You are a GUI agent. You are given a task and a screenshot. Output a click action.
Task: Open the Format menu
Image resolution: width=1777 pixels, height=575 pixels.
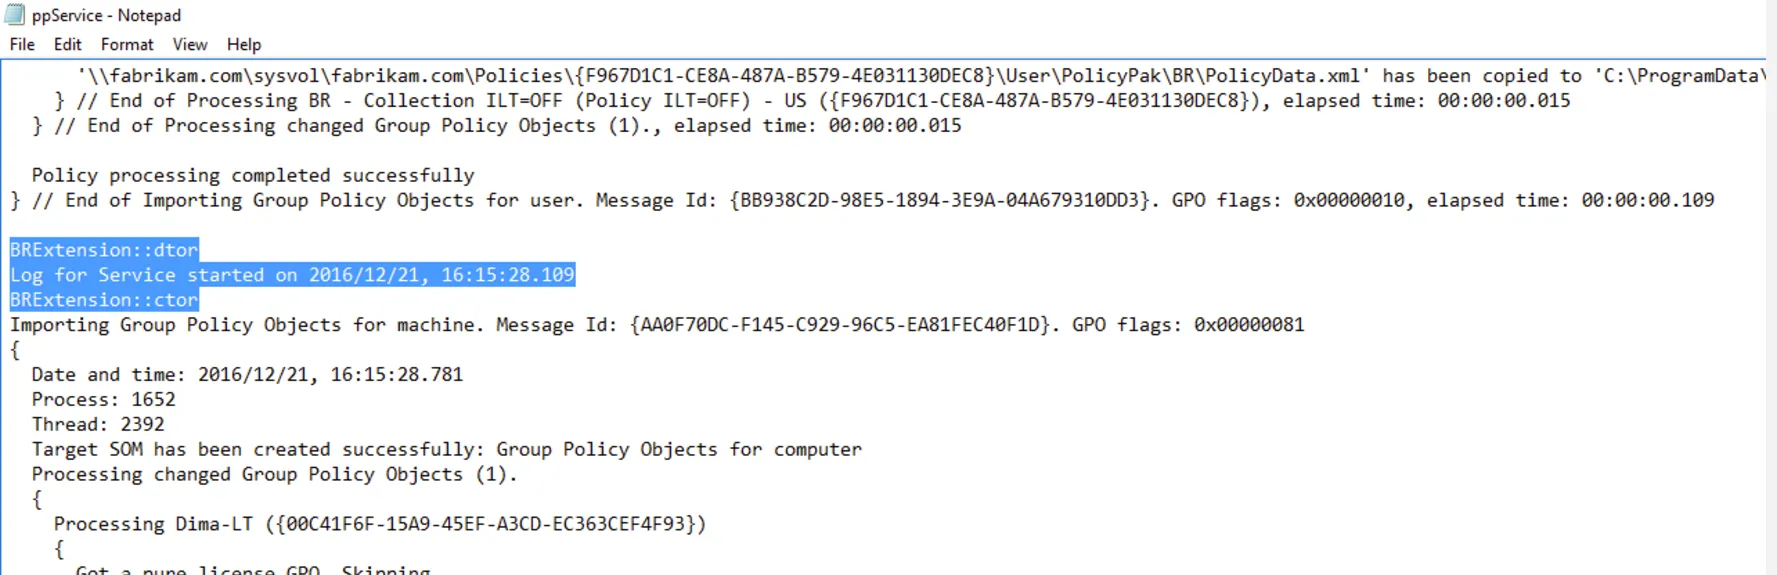tap(127, 45)
